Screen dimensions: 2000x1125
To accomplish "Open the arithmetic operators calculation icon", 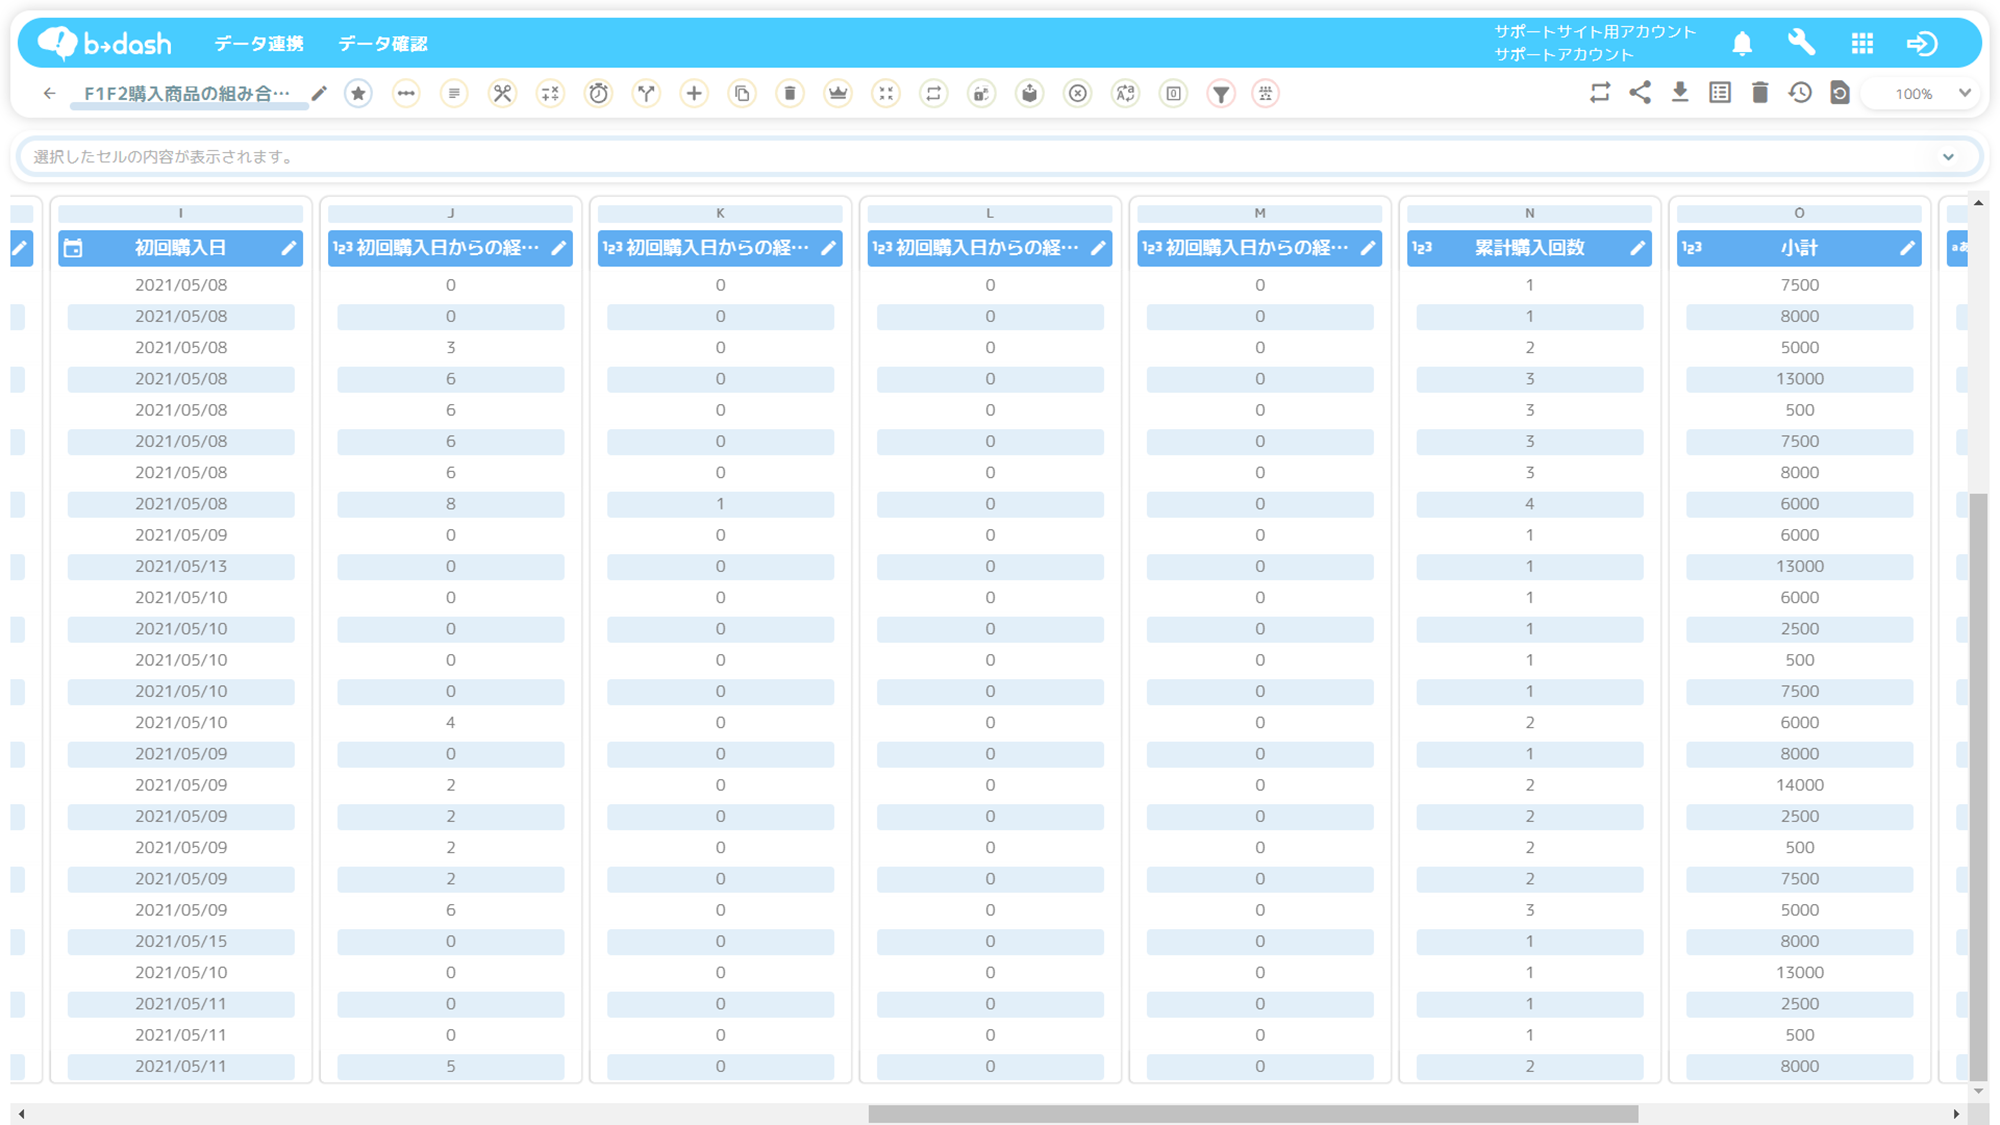I will tap(550, 93).
